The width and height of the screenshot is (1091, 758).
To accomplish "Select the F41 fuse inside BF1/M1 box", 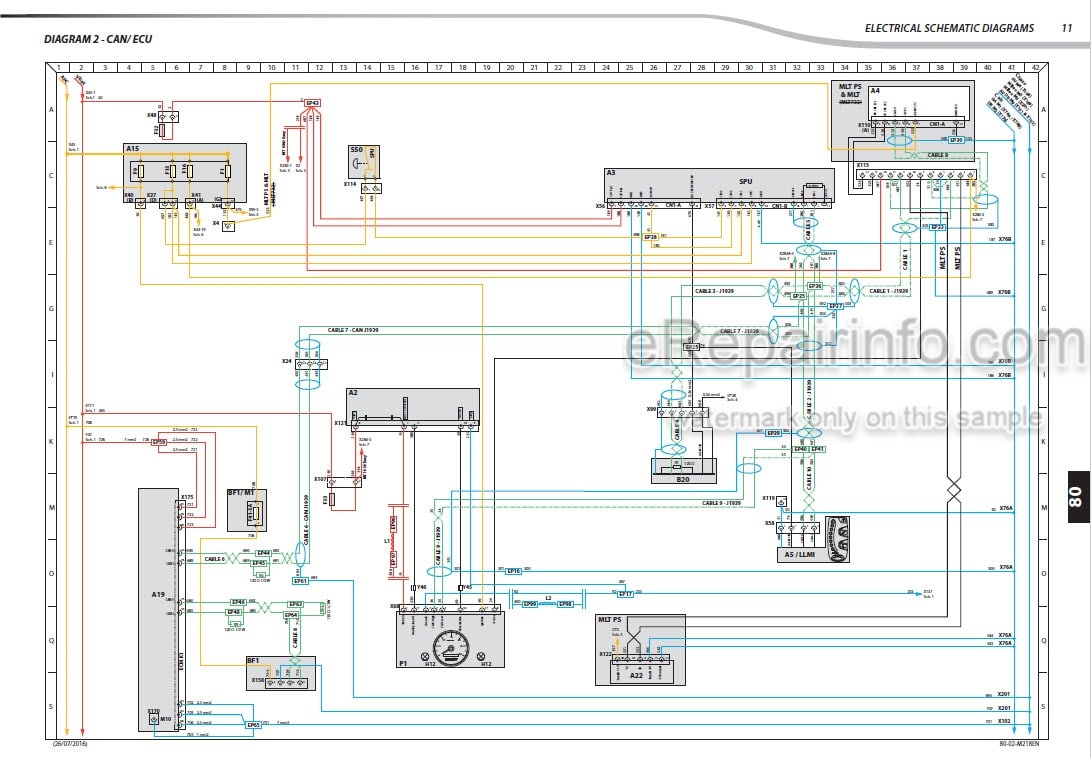I will pyautogui.click(x=255, y=514).
